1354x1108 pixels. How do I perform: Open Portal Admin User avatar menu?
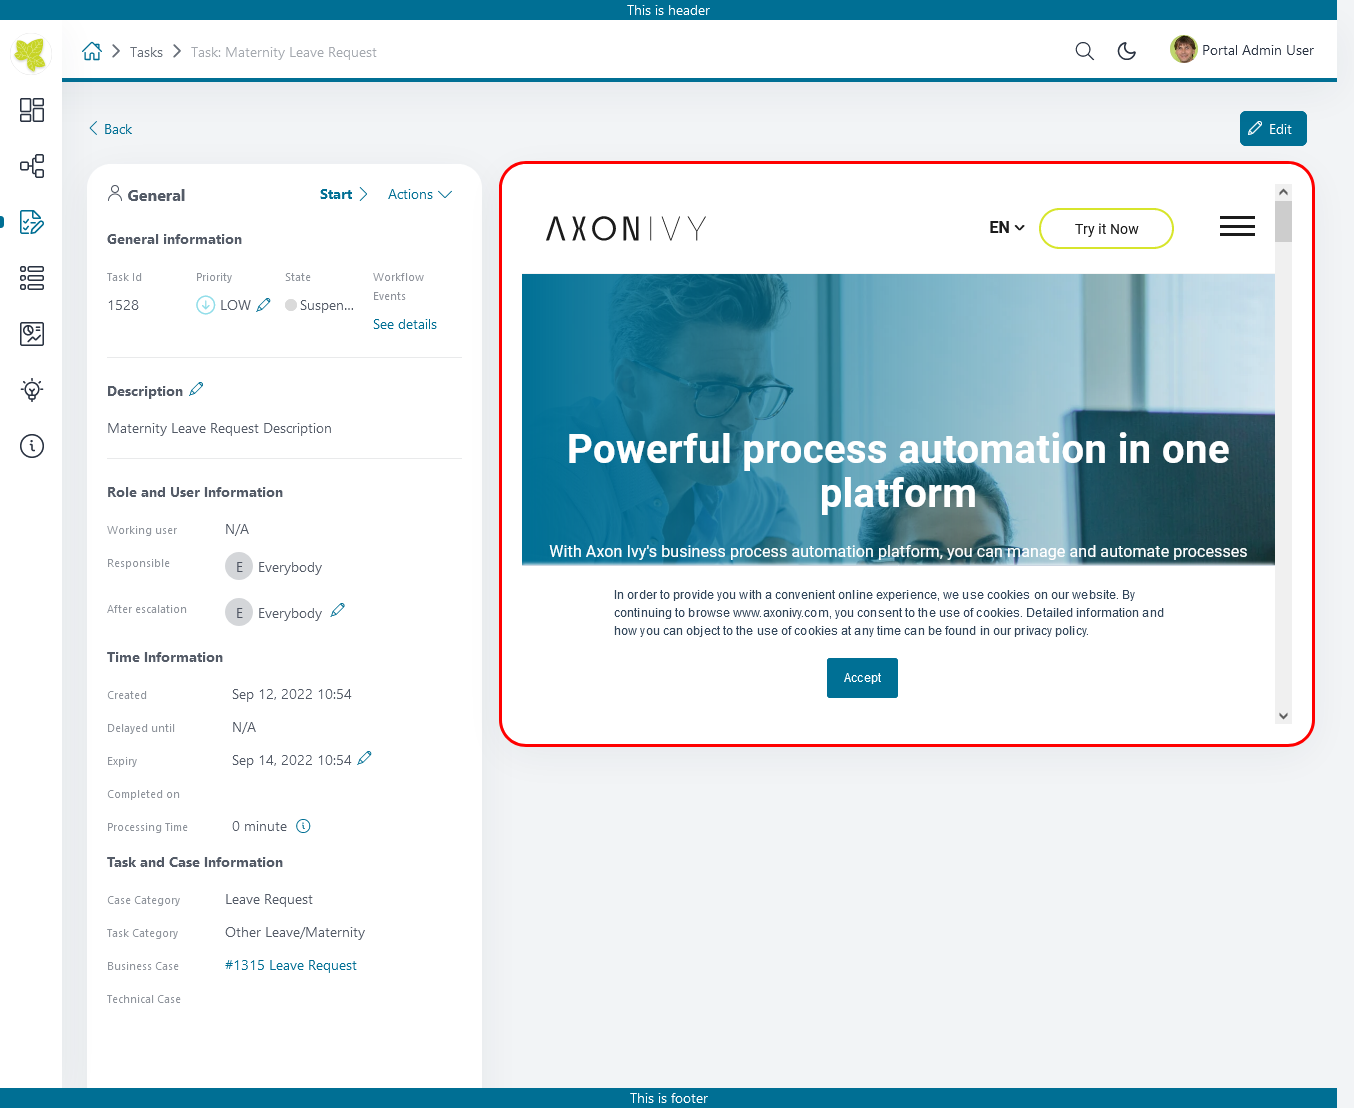tap(1184, 49)
